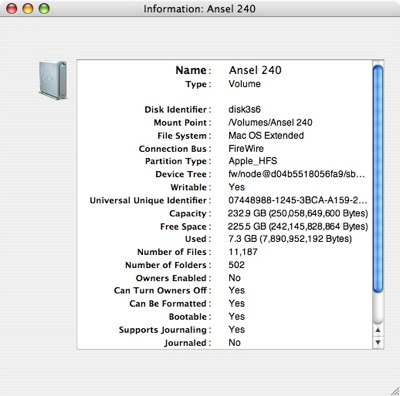Click the window title 'Information: Ansel 240'
The height and width of the screenshot is (396, 400).
click(x=200, y=9)
